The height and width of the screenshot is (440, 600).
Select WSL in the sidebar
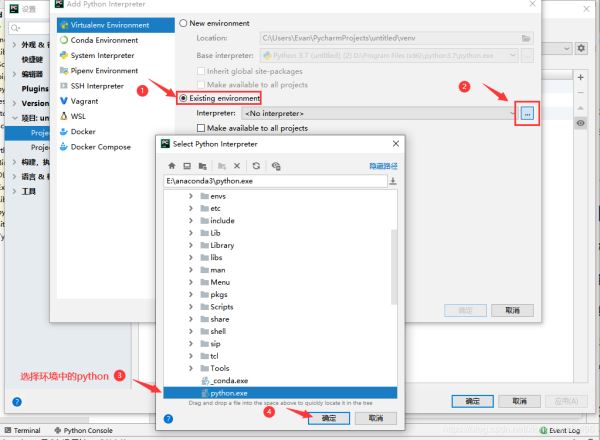pyautogui.click(x=116, y=116)
